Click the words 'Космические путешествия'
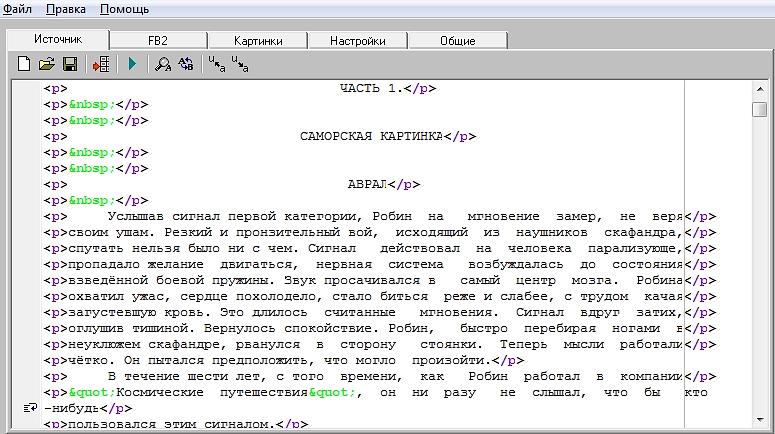The width and height of the screenshot is (775, 434). pyautogui.click(x=212, y=392)
